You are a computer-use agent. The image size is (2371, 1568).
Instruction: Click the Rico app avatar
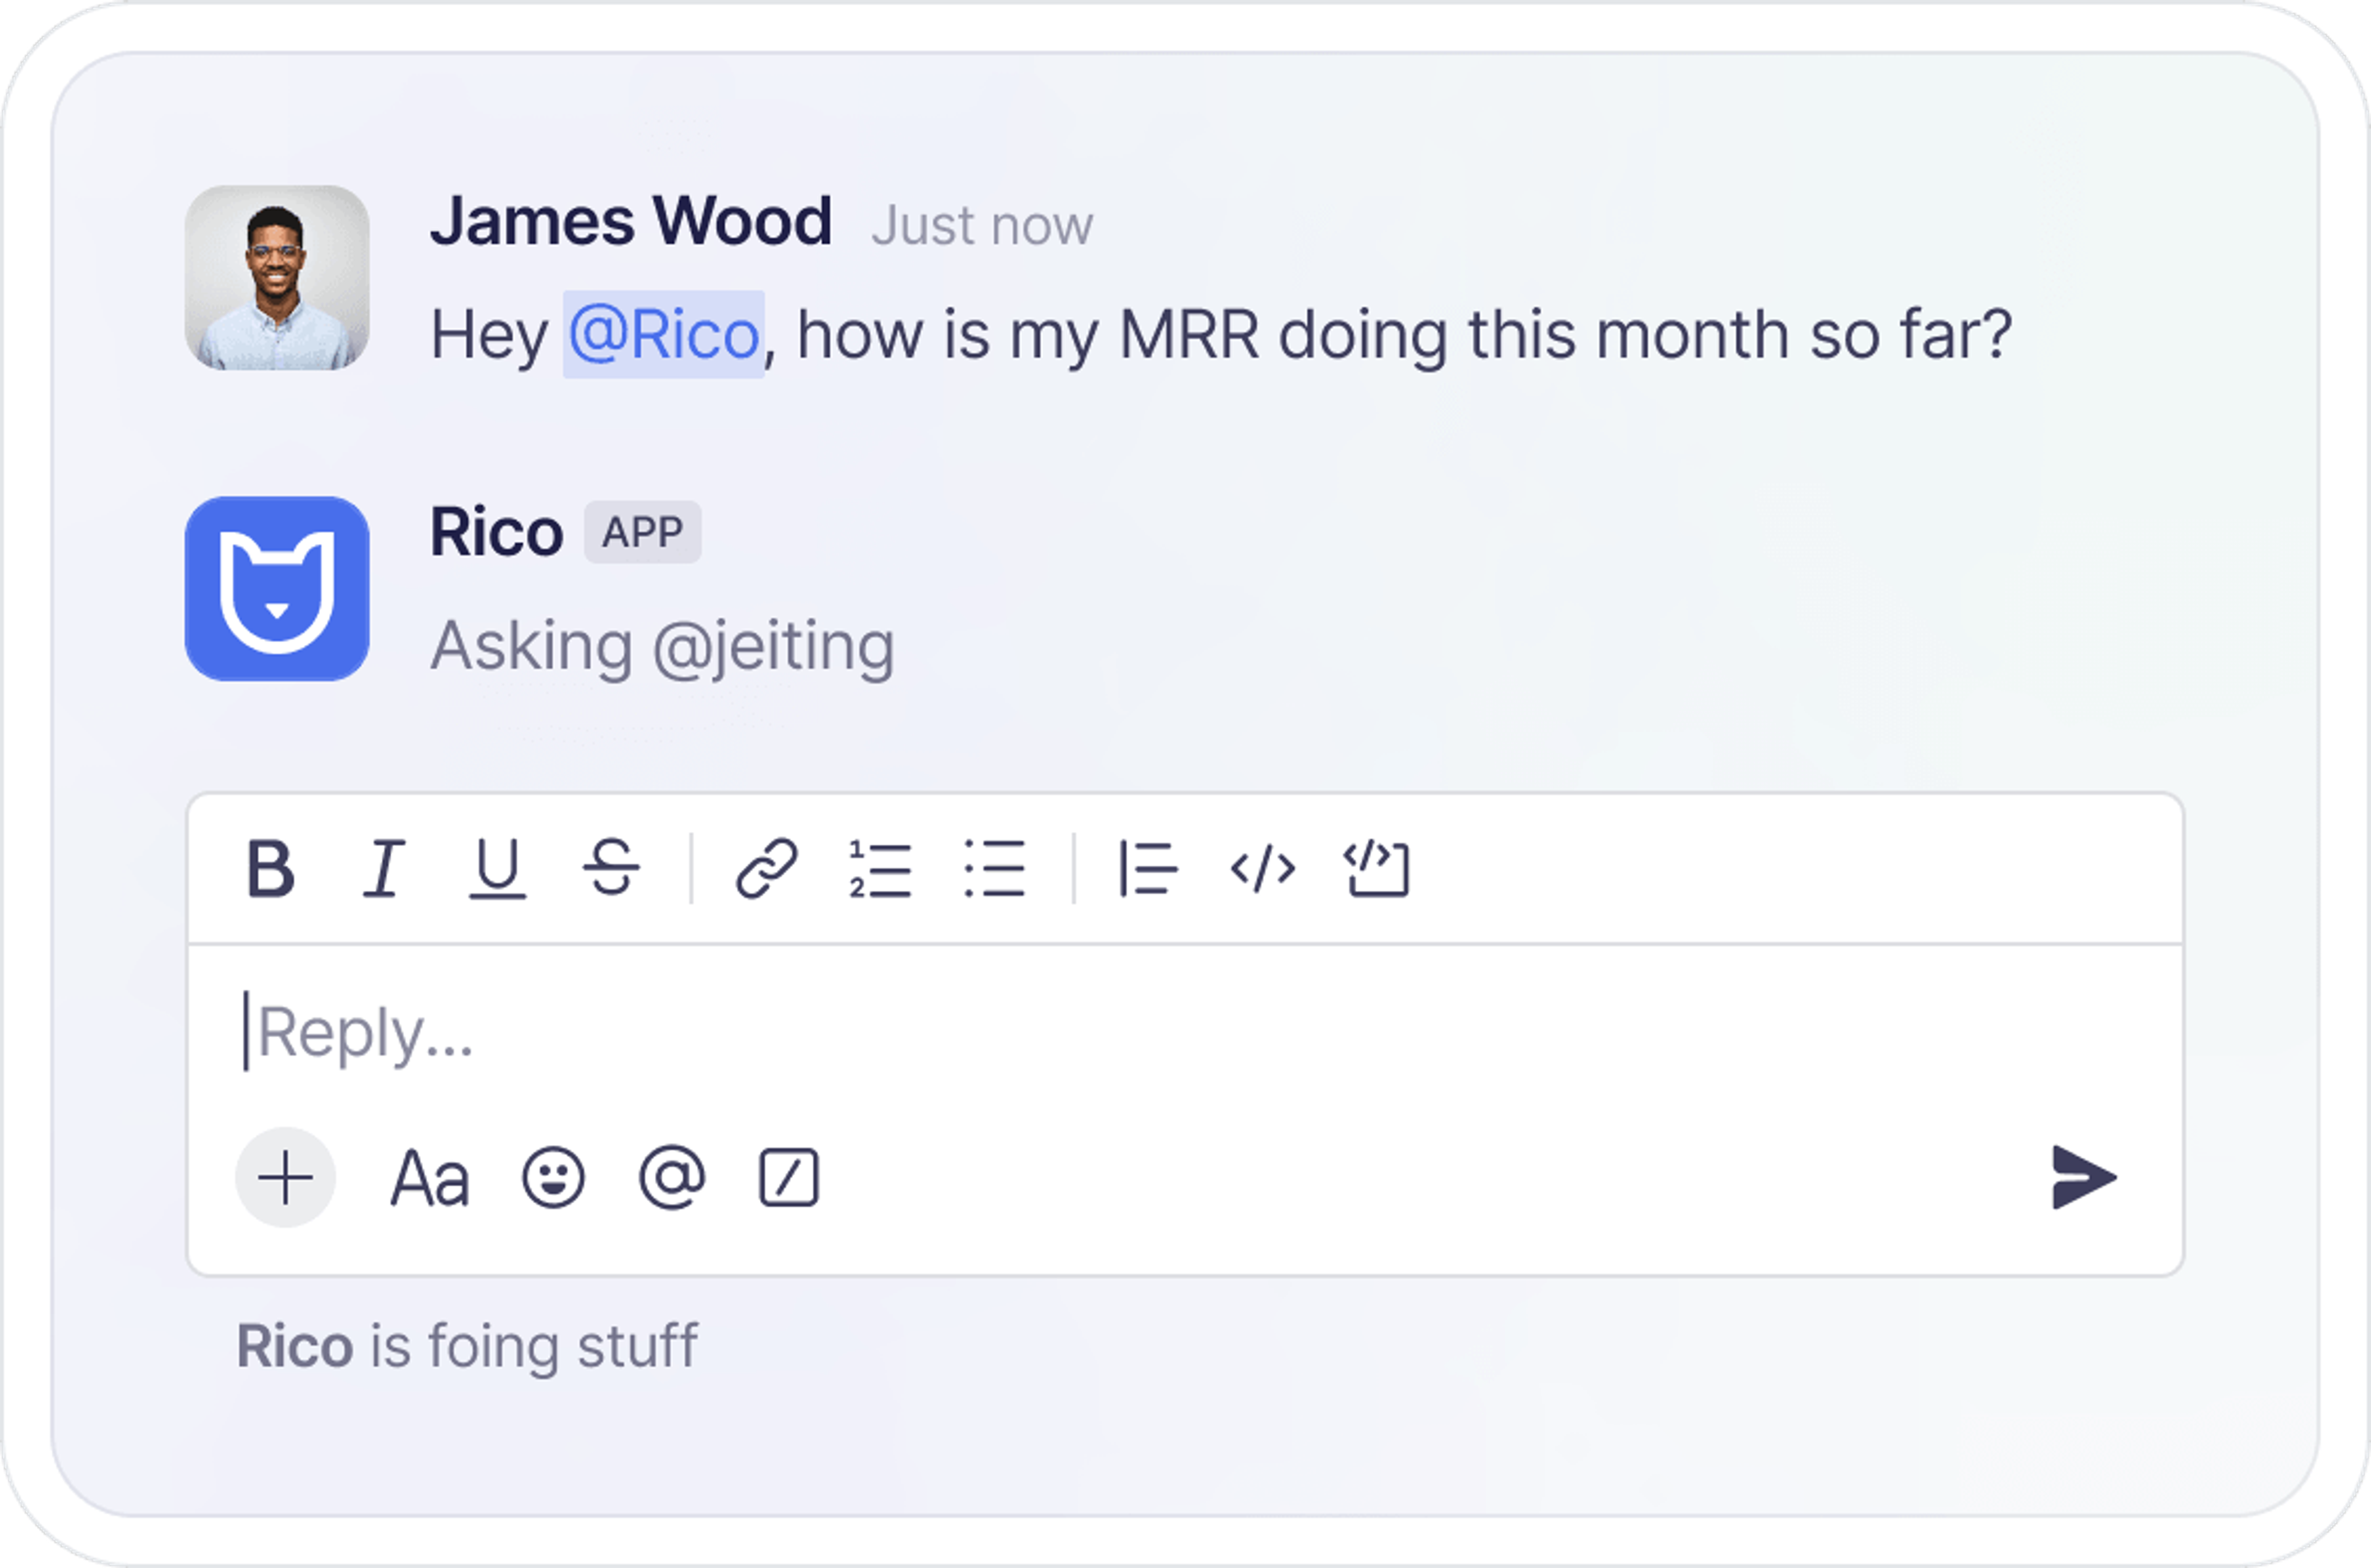point(277,589)
